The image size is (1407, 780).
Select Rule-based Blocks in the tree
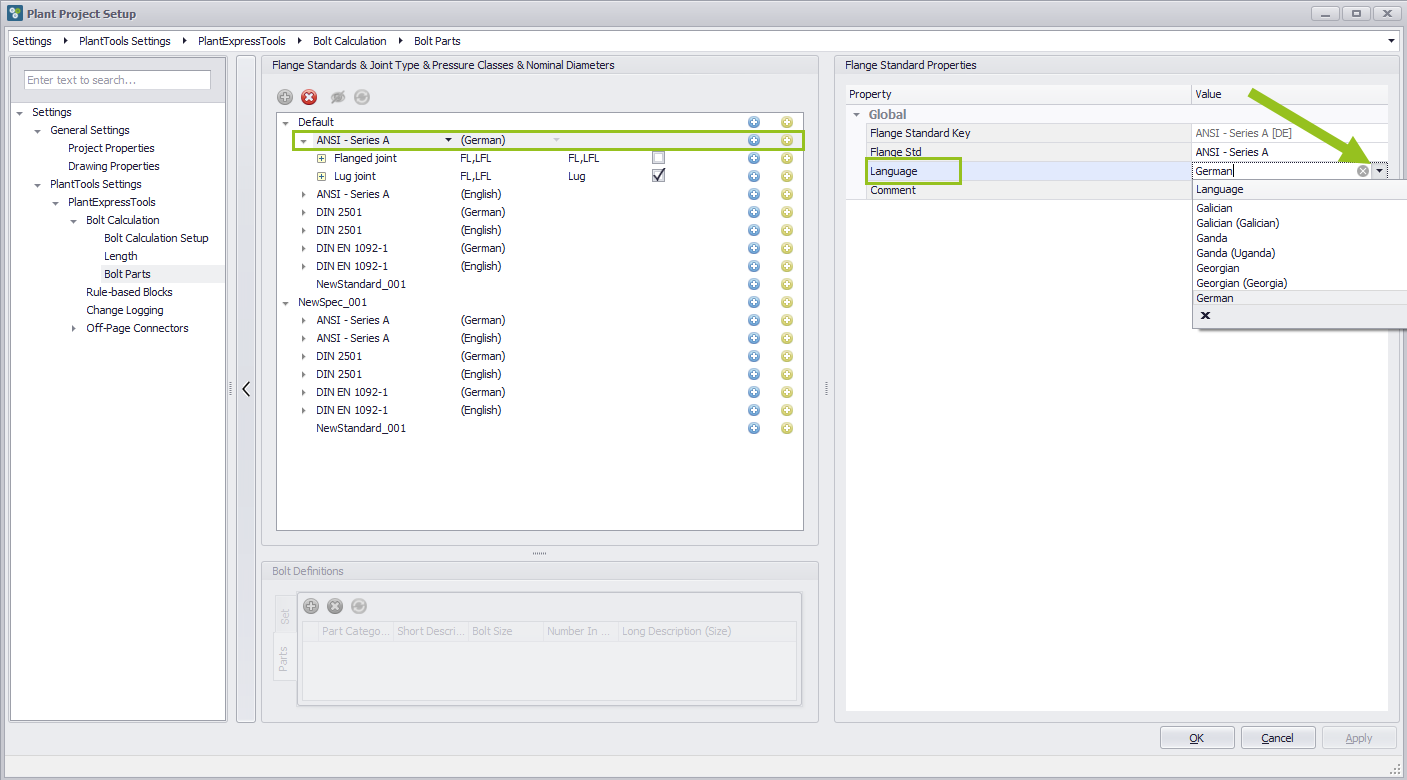(129, 292)
